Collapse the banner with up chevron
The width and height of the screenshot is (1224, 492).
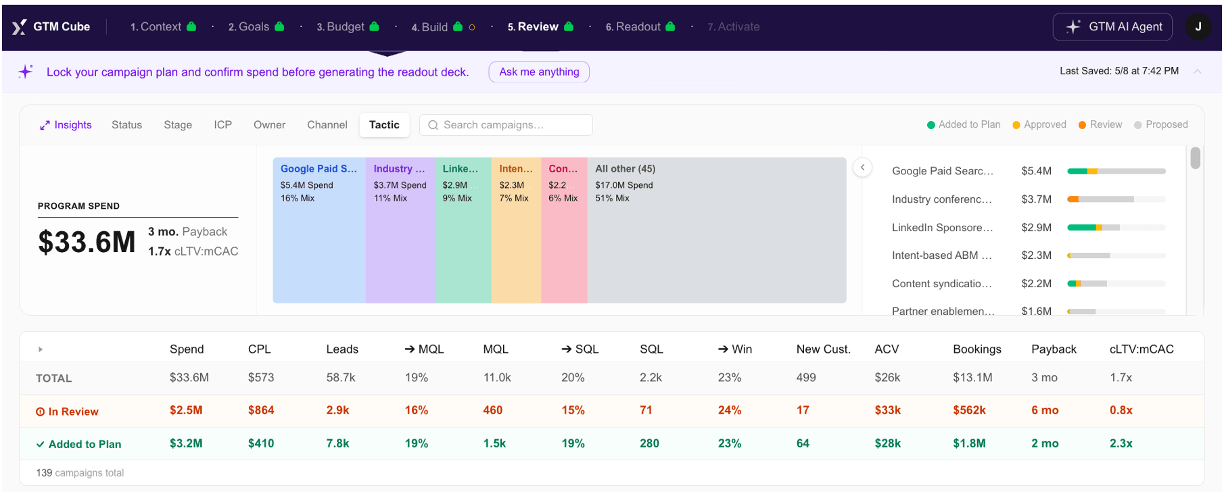1200,71
